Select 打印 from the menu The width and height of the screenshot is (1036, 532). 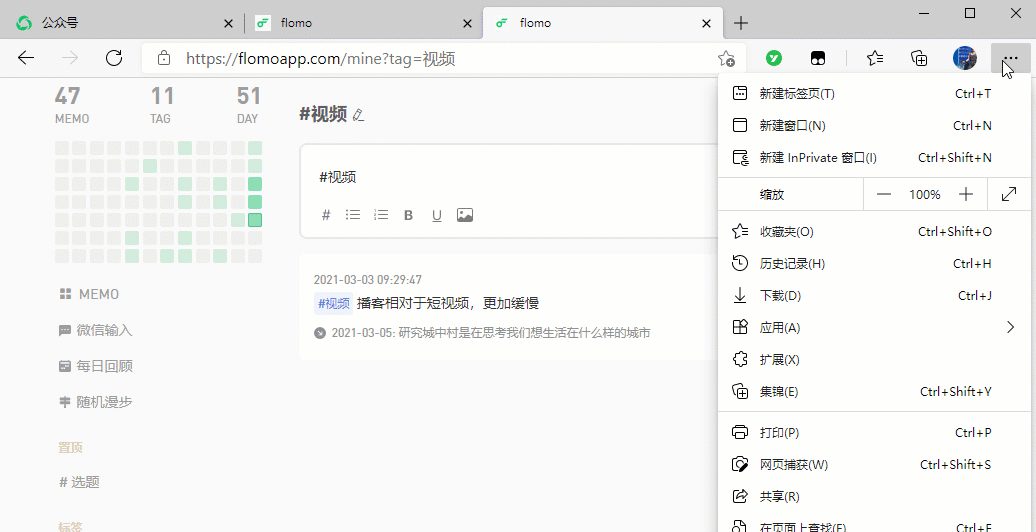pos(873,433)
